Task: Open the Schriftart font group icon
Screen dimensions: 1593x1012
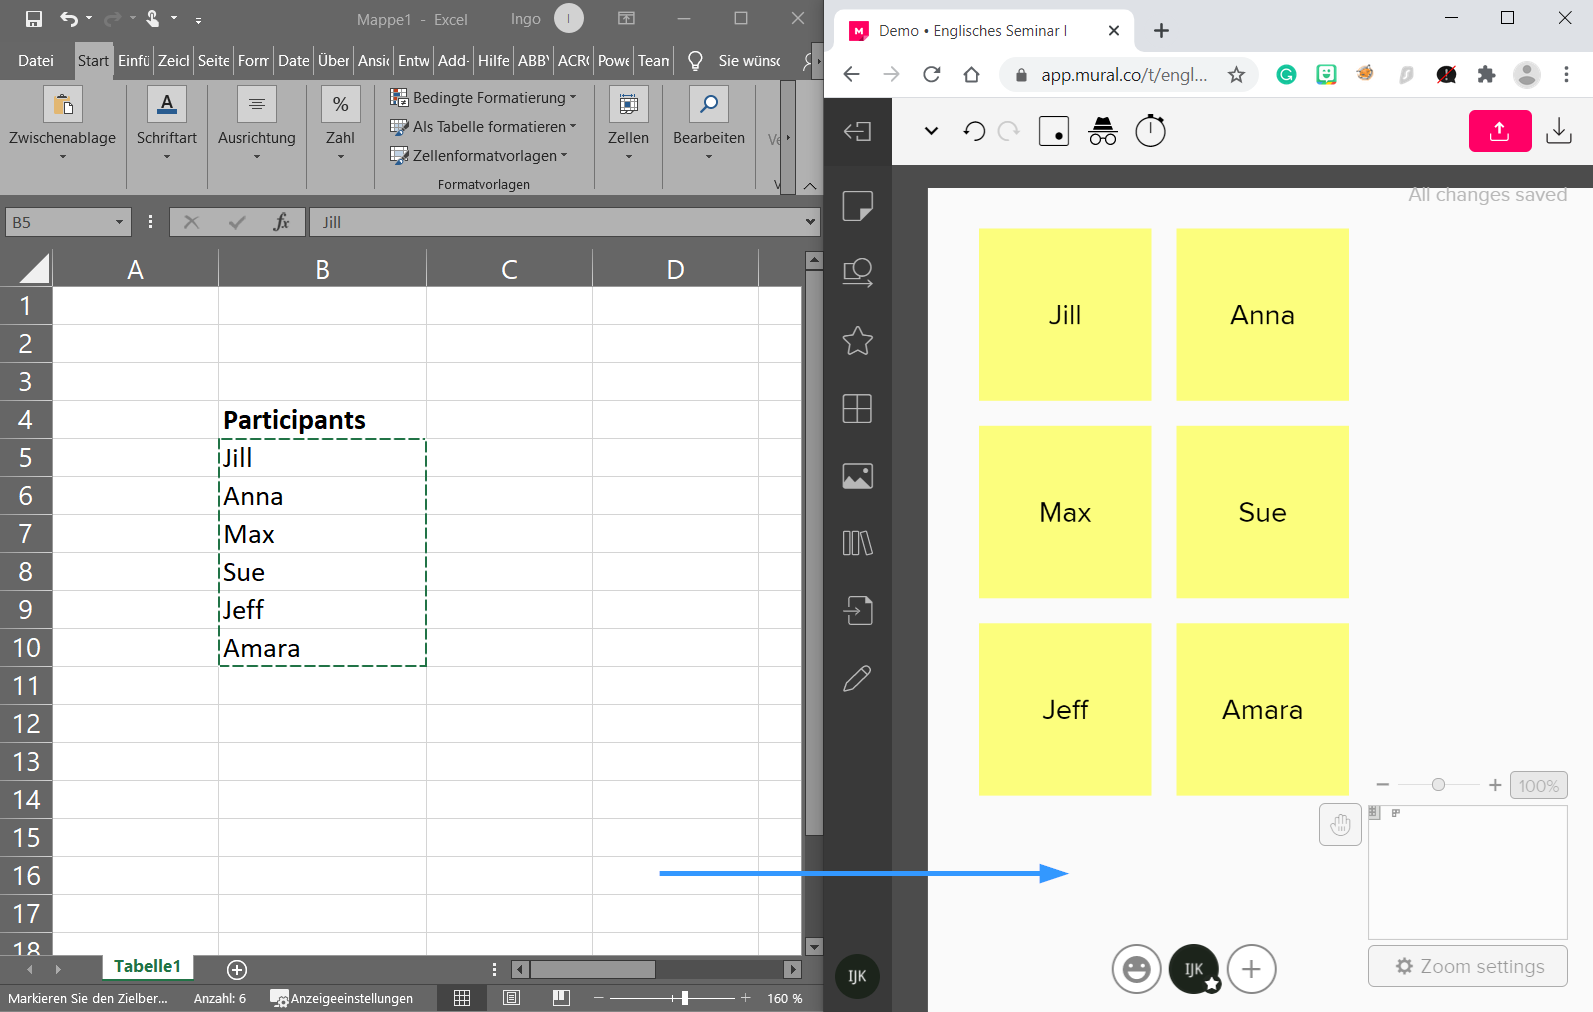Action: (167, 104)
